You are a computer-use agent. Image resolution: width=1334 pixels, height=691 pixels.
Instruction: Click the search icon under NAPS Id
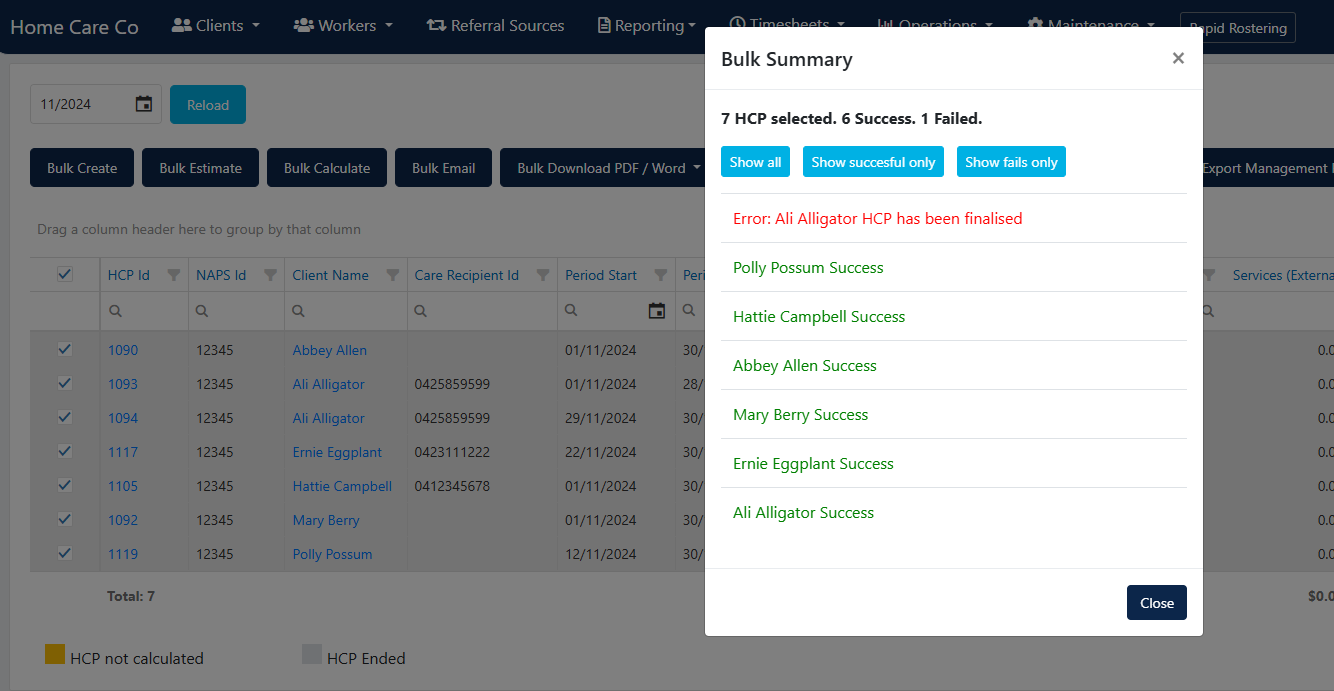point(202,311)
